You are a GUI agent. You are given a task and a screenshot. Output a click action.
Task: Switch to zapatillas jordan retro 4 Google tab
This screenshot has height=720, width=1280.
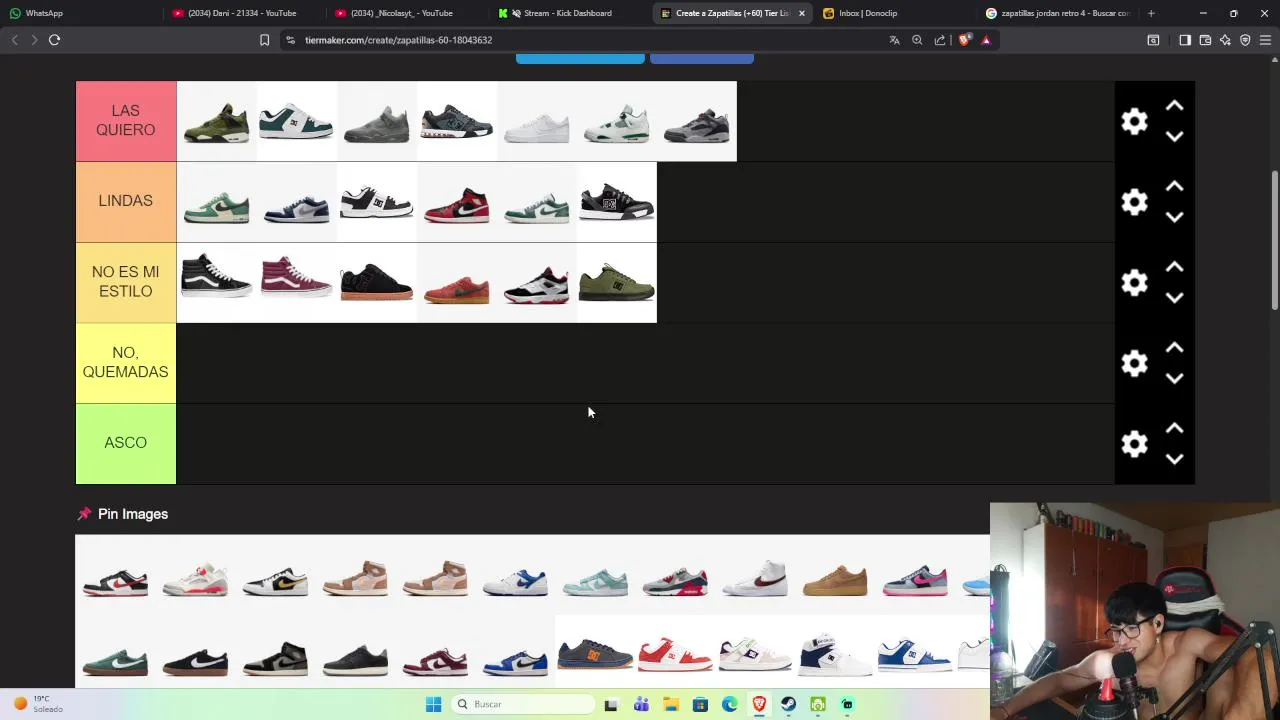(x=1056, y=13)
